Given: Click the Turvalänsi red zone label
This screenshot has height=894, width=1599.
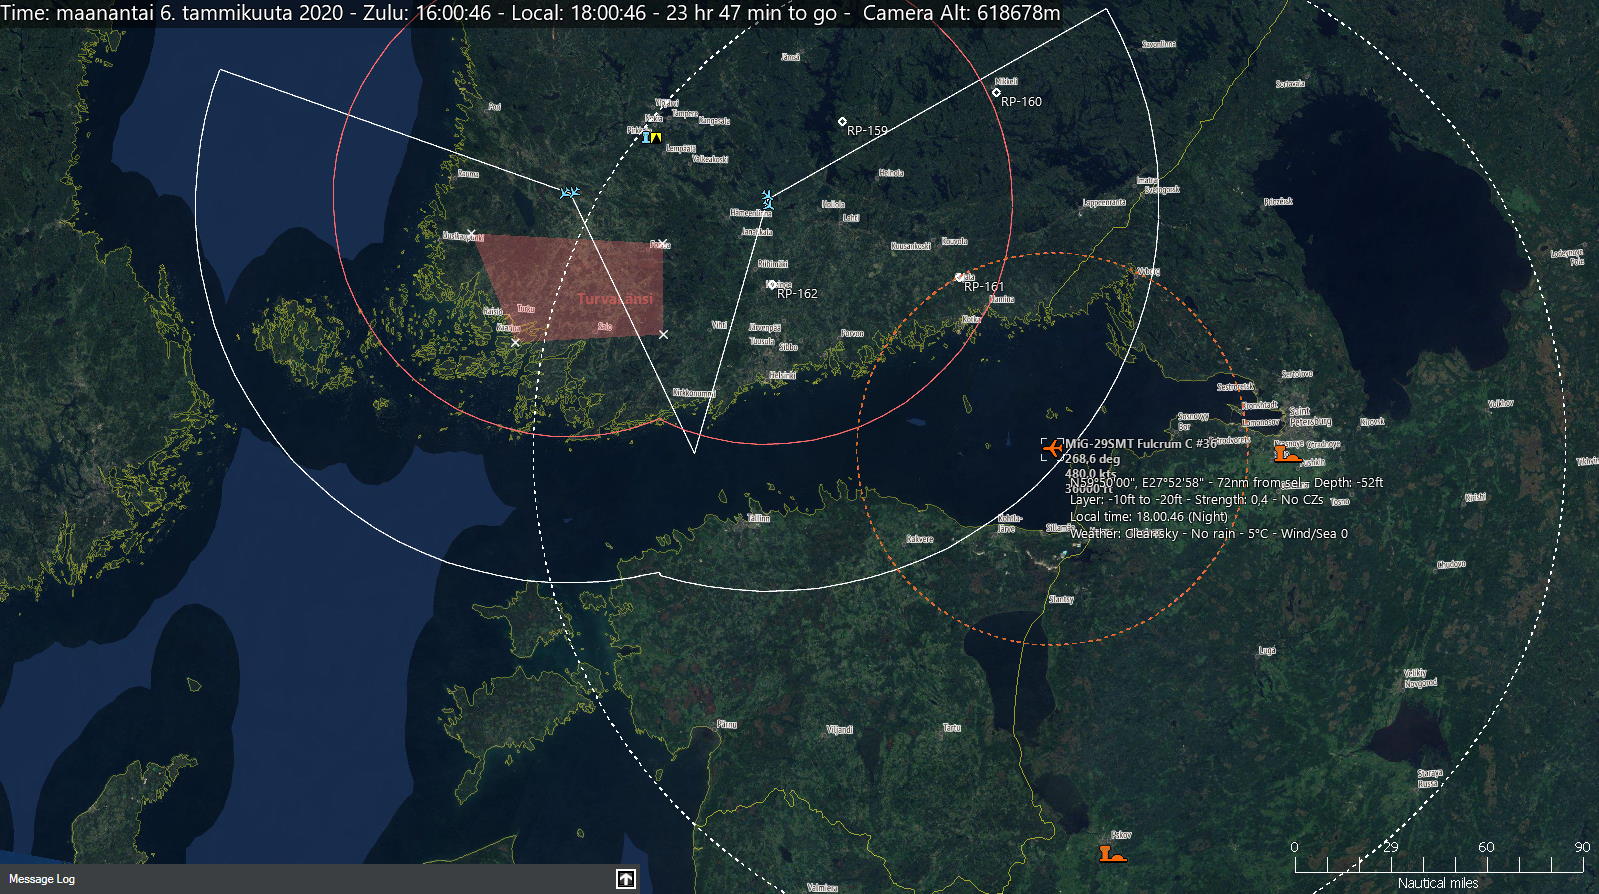Looking at the screenshot, I should click(614, 299).
